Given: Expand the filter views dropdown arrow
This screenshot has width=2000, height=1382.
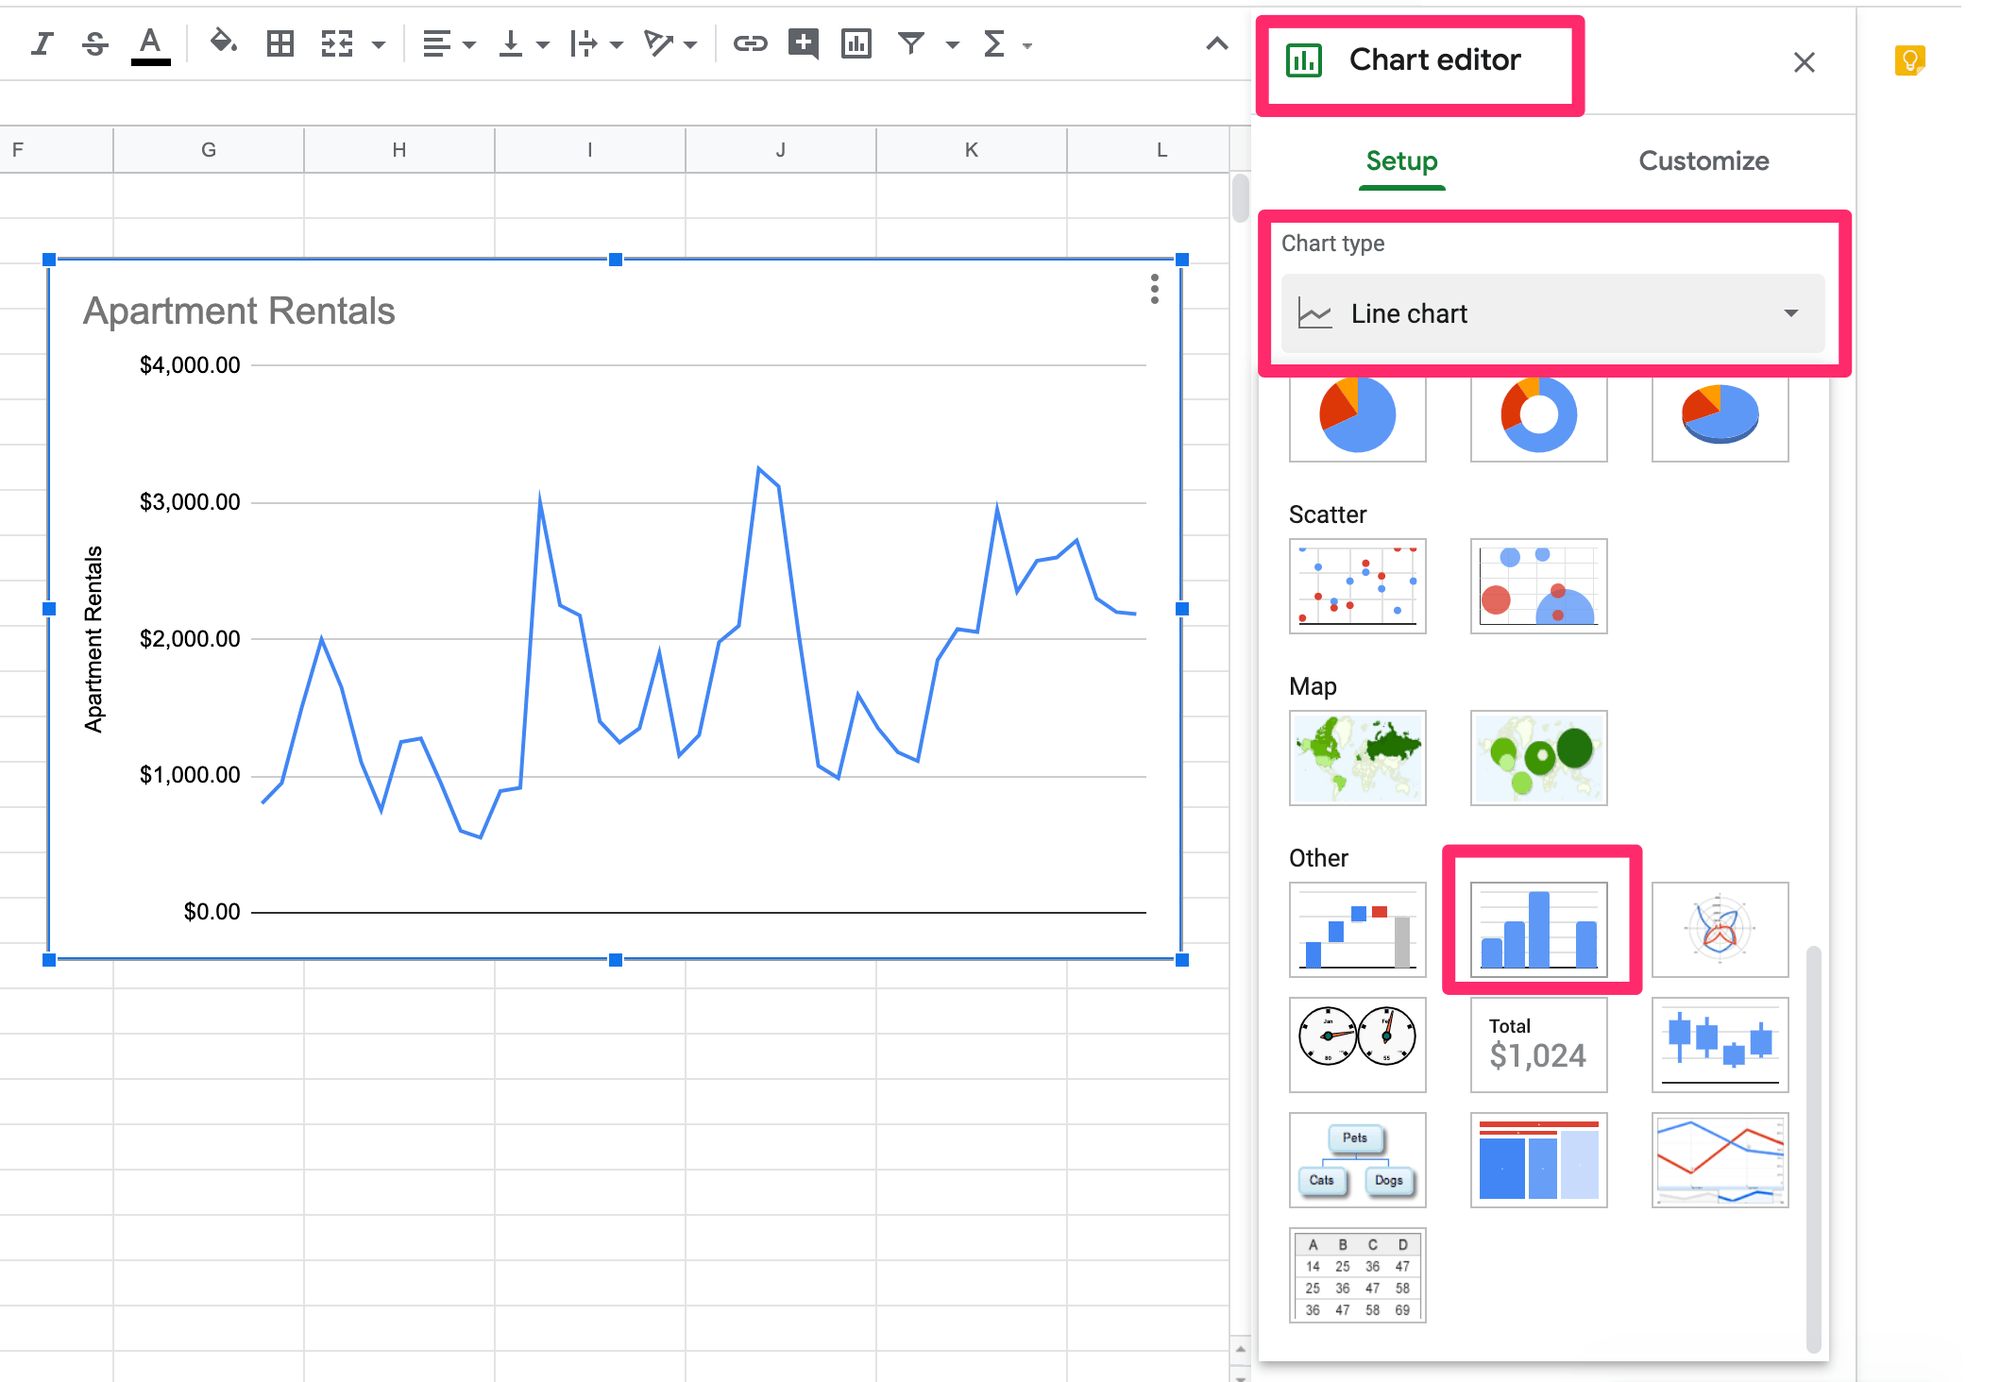Looking at the screenshot, I should point(952,45).
